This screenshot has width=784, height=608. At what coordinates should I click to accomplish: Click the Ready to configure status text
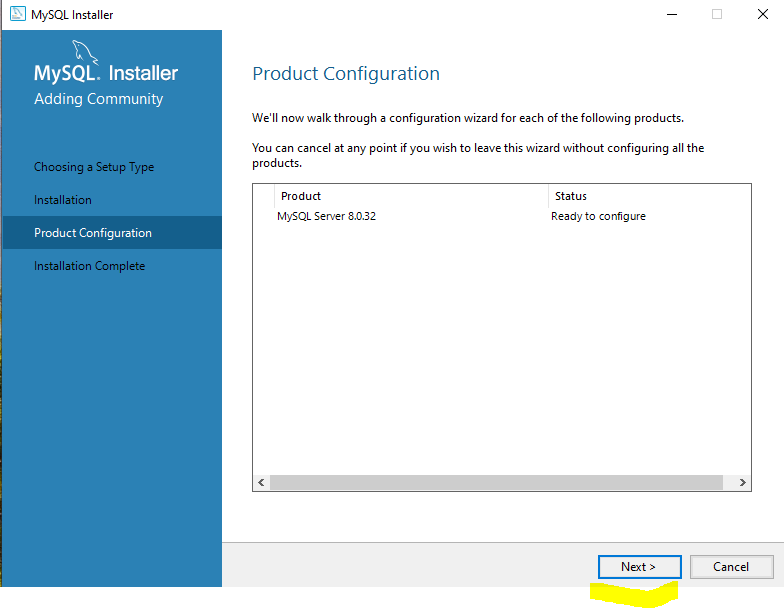click(x=598, y=216)
